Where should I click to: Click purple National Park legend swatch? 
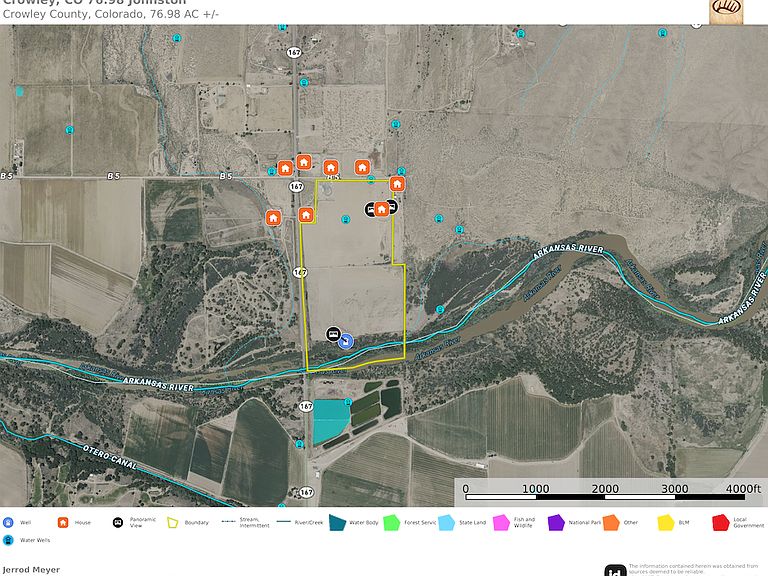556,523
